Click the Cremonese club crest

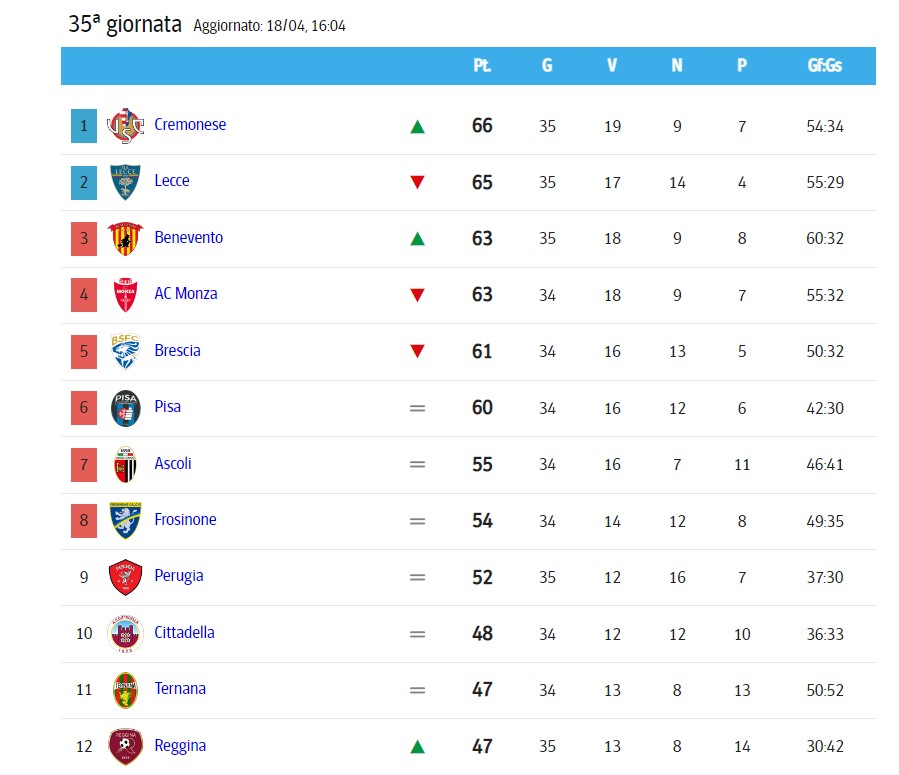pos(126,126)
